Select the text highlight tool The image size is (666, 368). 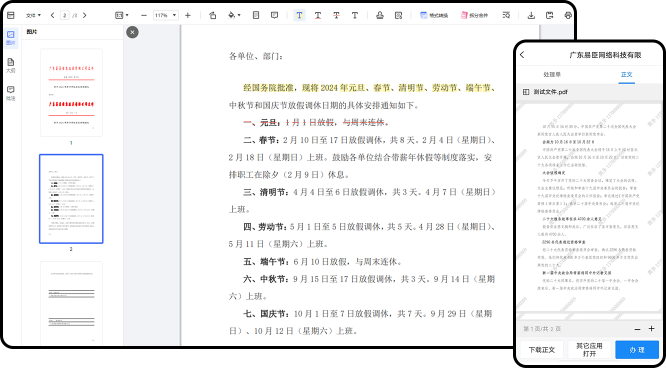click(299, 15)
